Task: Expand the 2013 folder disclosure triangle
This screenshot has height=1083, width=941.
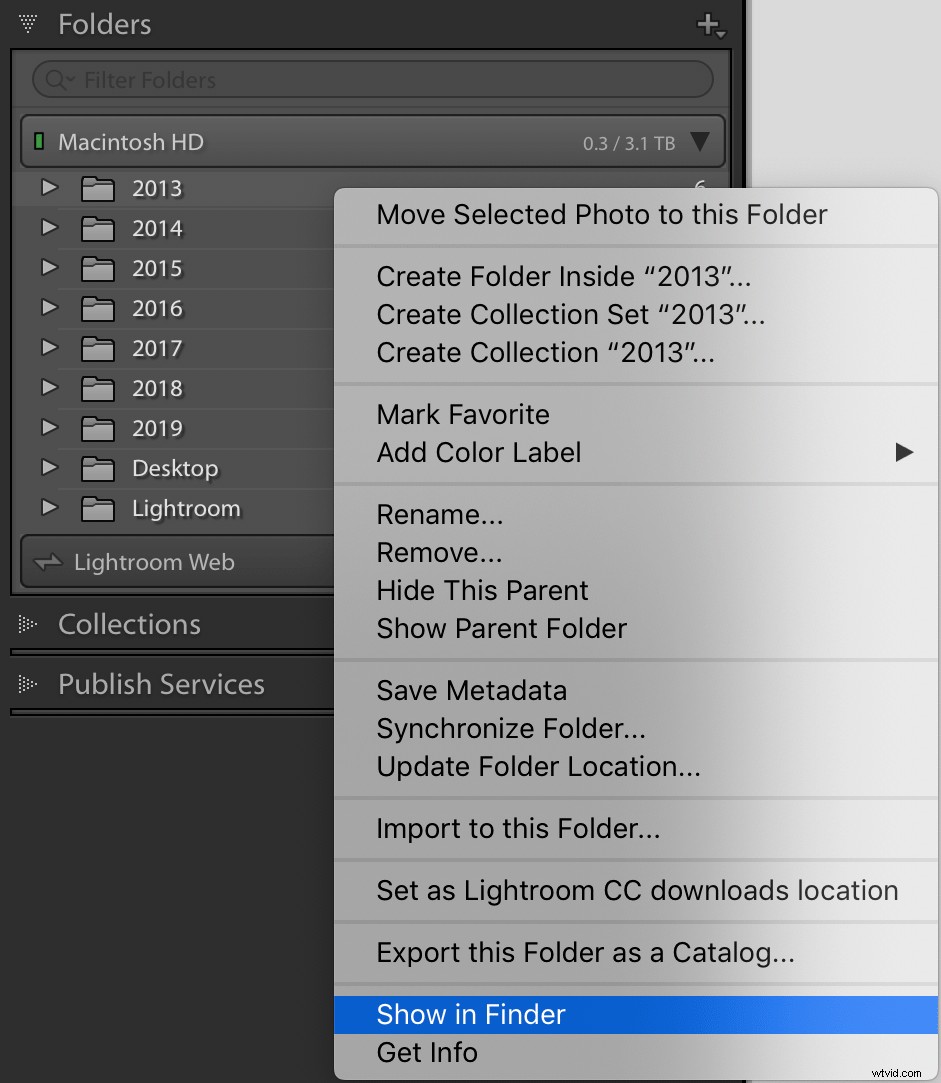Action: click(x=49, y=188)
